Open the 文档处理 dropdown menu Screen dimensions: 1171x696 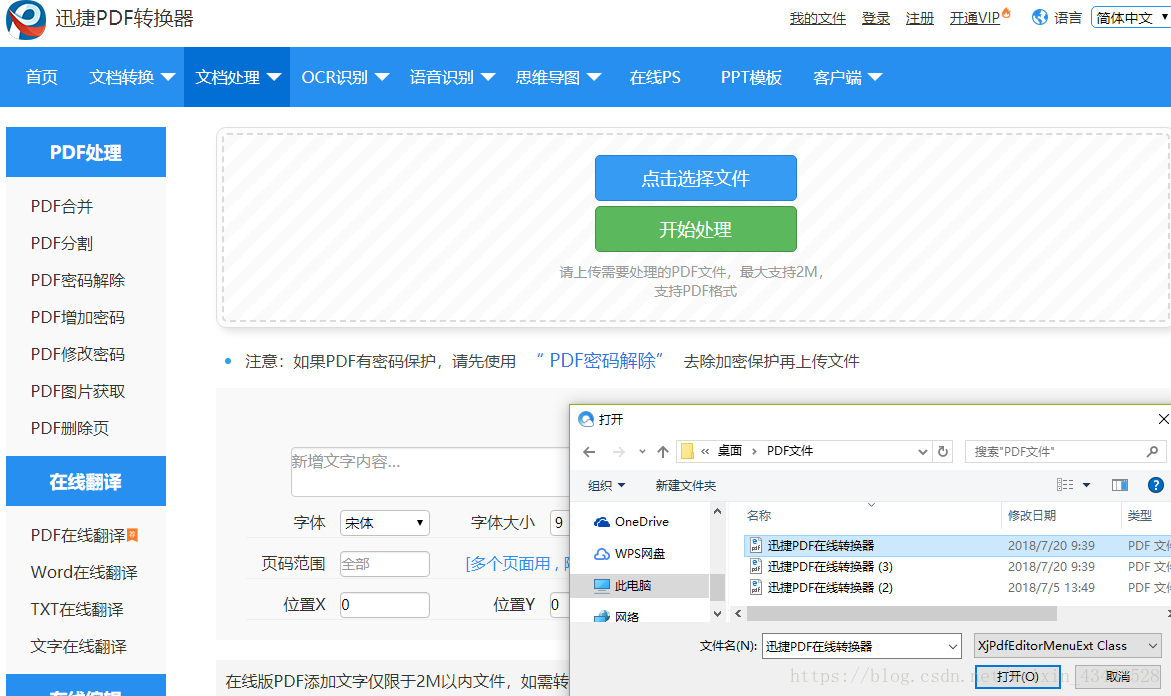tap(237, 77)
